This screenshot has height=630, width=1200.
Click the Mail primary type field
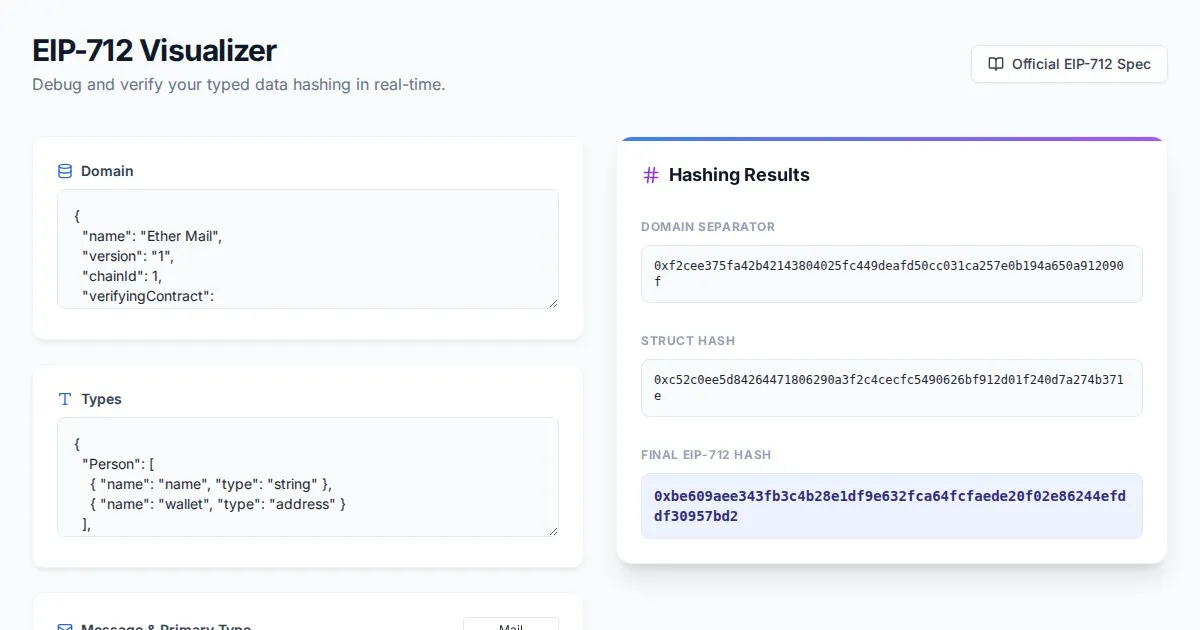(510, 625)
